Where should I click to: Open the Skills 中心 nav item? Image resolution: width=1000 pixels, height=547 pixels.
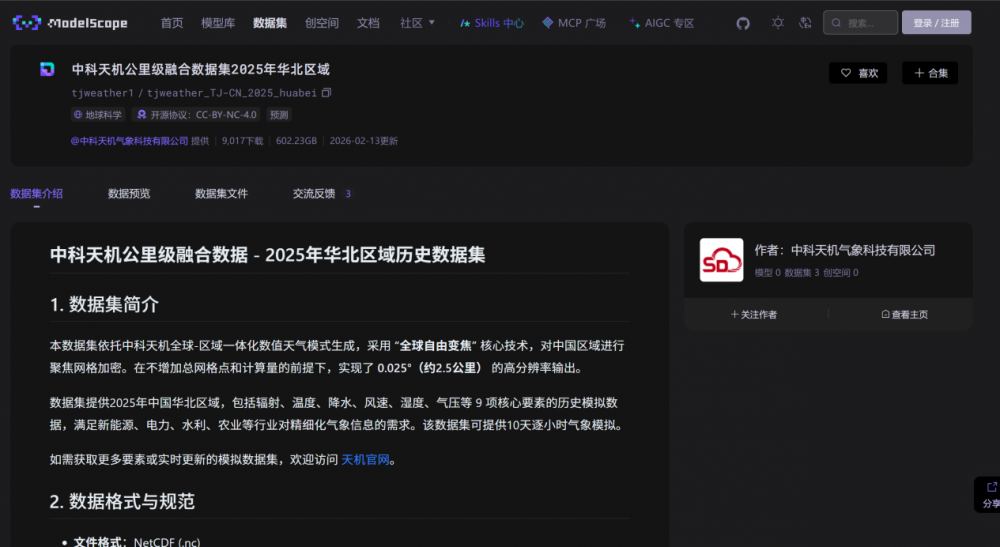pyautogui.click(x=492, y=23)
